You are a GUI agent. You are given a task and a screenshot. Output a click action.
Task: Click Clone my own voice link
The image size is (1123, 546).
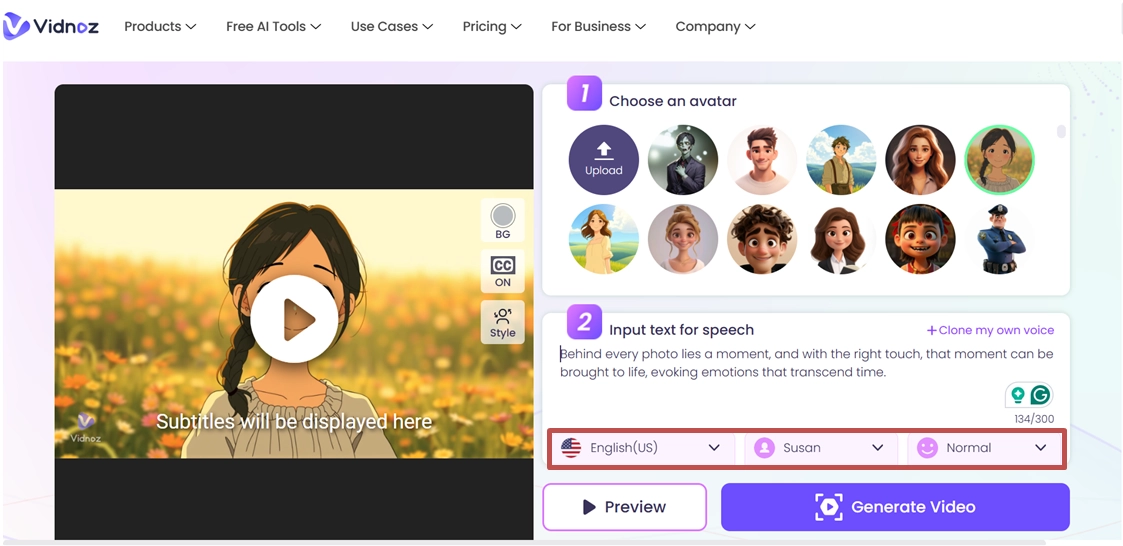point(990,330)
